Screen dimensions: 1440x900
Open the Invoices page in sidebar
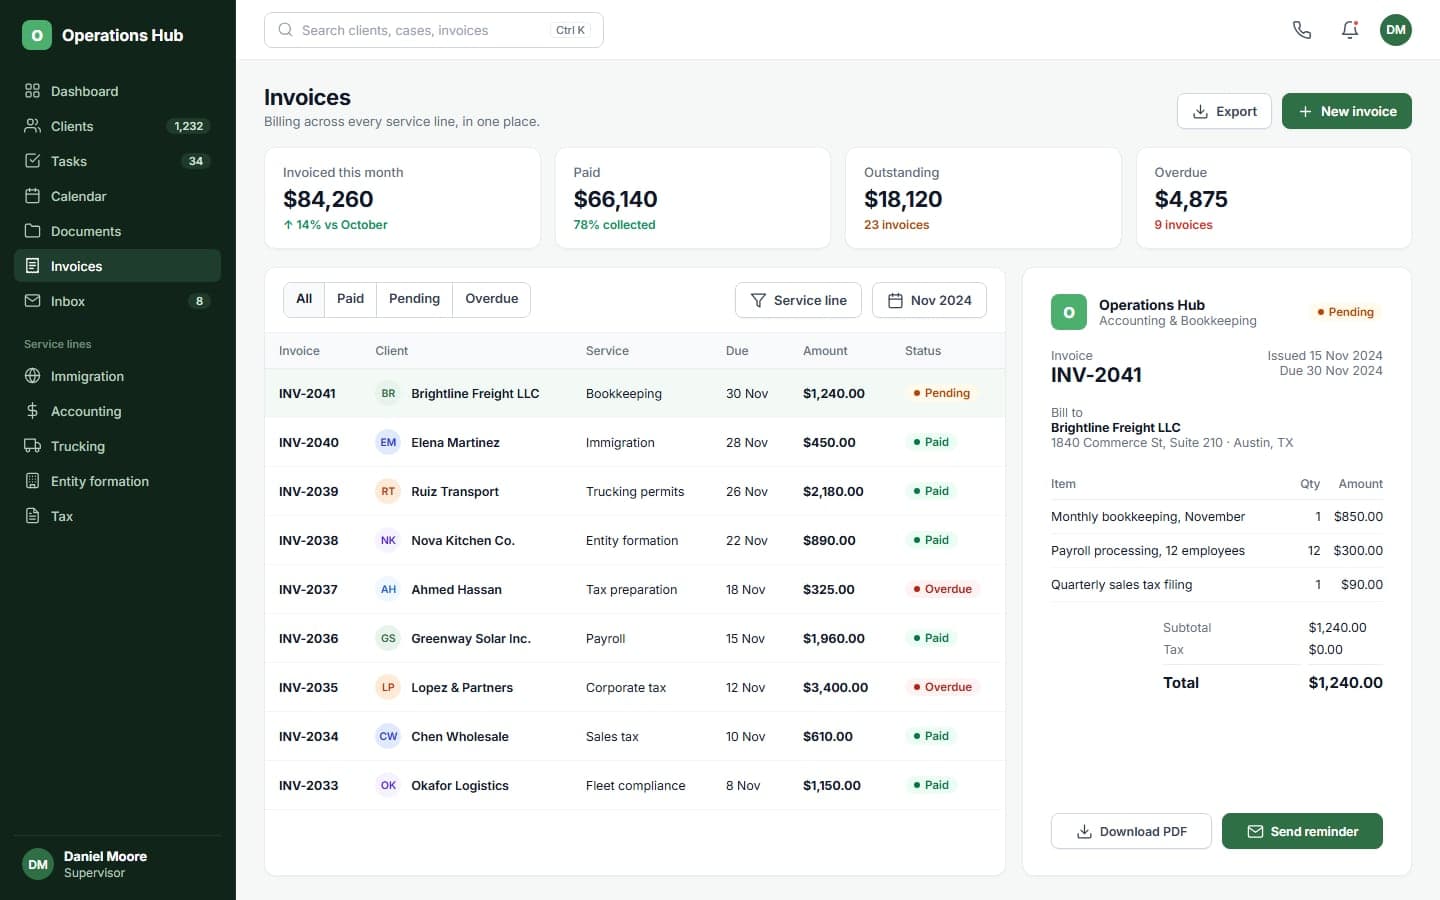tap(117, 266)
